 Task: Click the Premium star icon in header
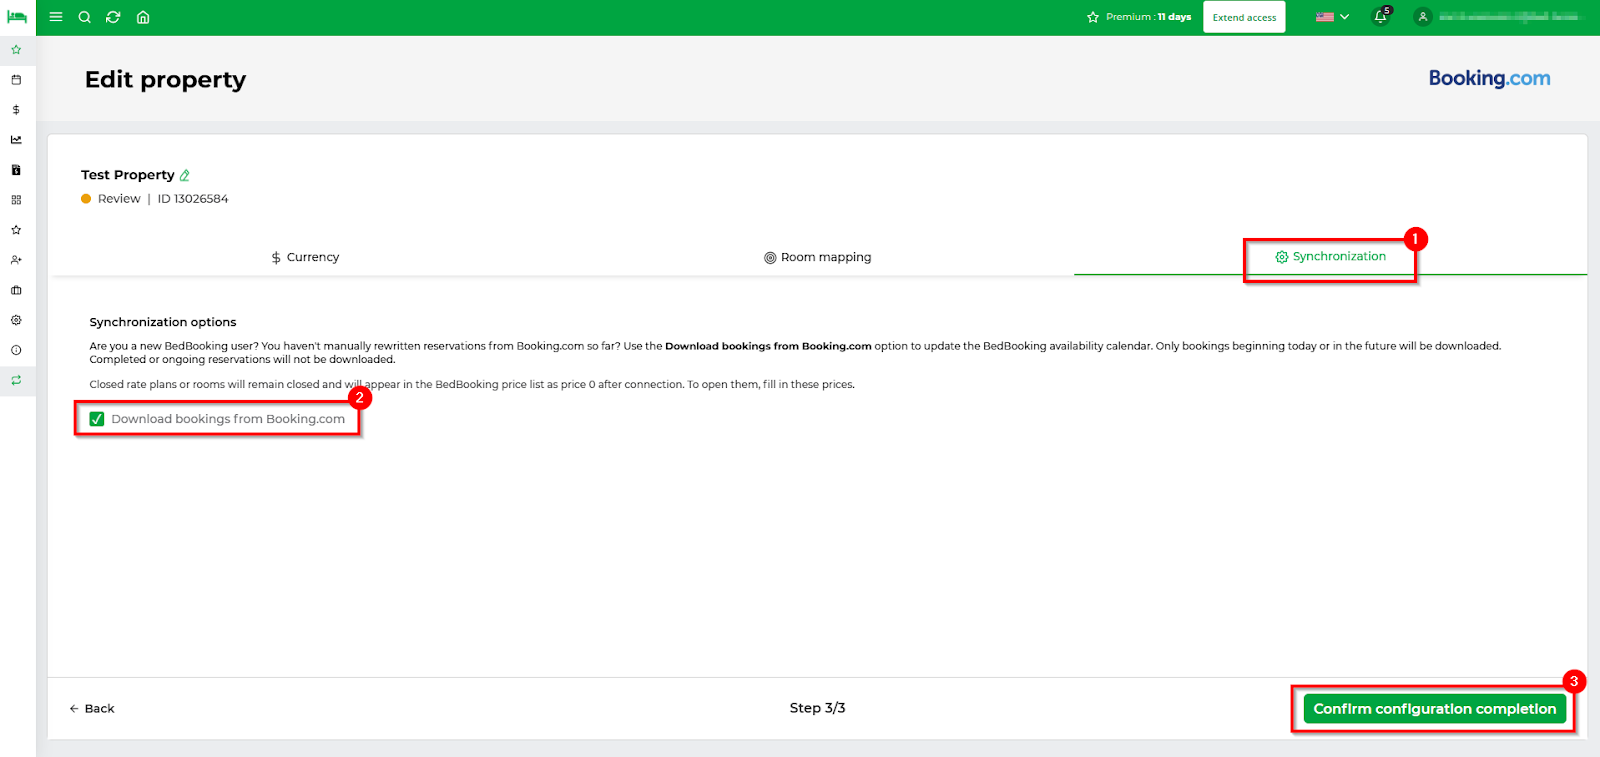click(1093, 17)
